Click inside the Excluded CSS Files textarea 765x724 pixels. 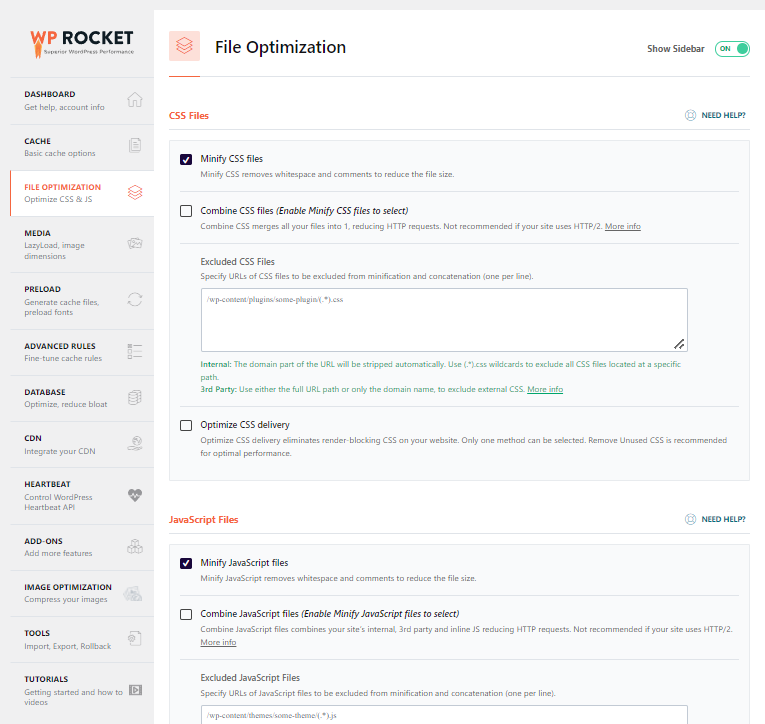444,320
